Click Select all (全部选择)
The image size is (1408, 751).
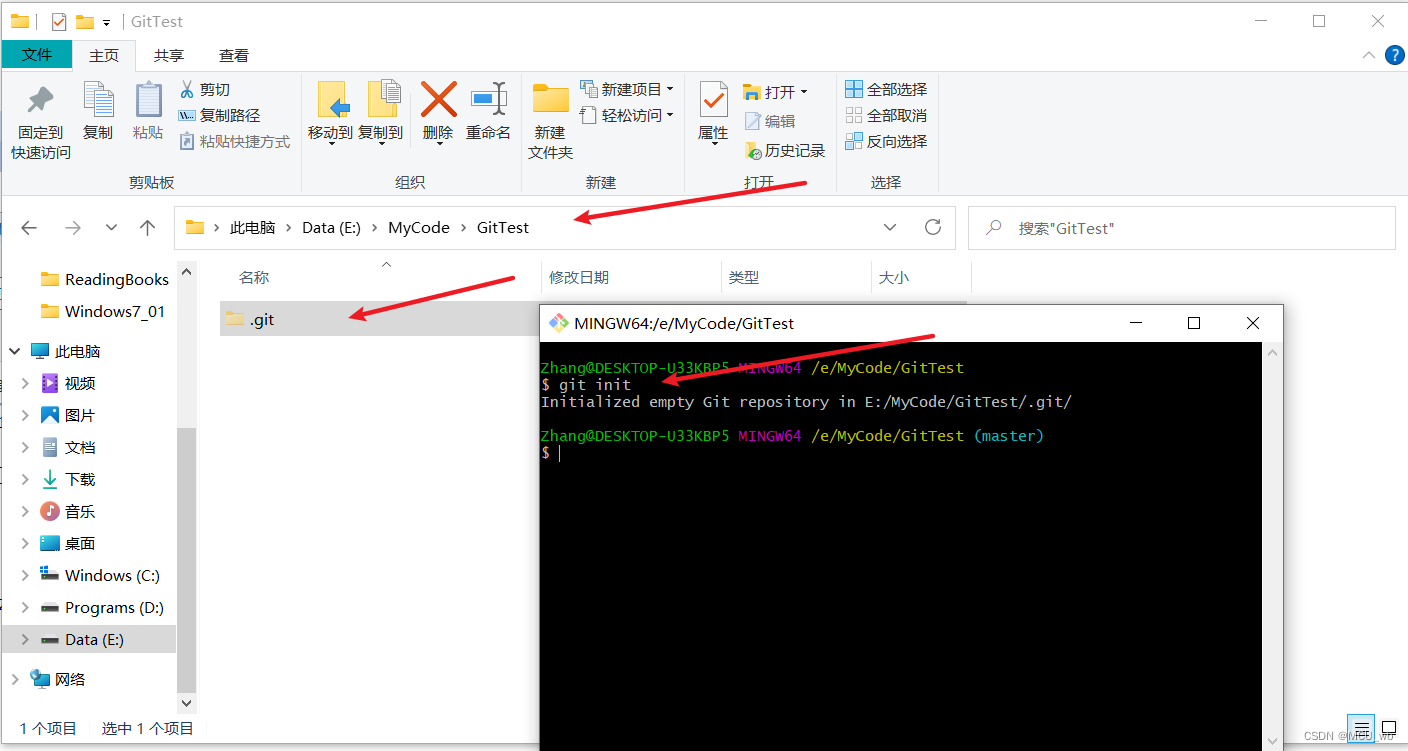tap(886, 89)
